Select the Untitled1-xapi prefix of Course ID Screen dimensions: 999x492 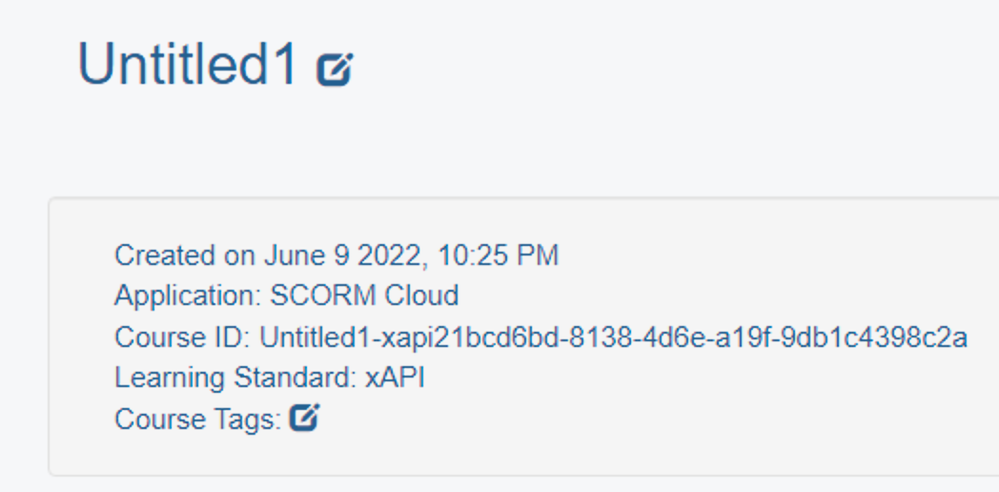(340, 337)
